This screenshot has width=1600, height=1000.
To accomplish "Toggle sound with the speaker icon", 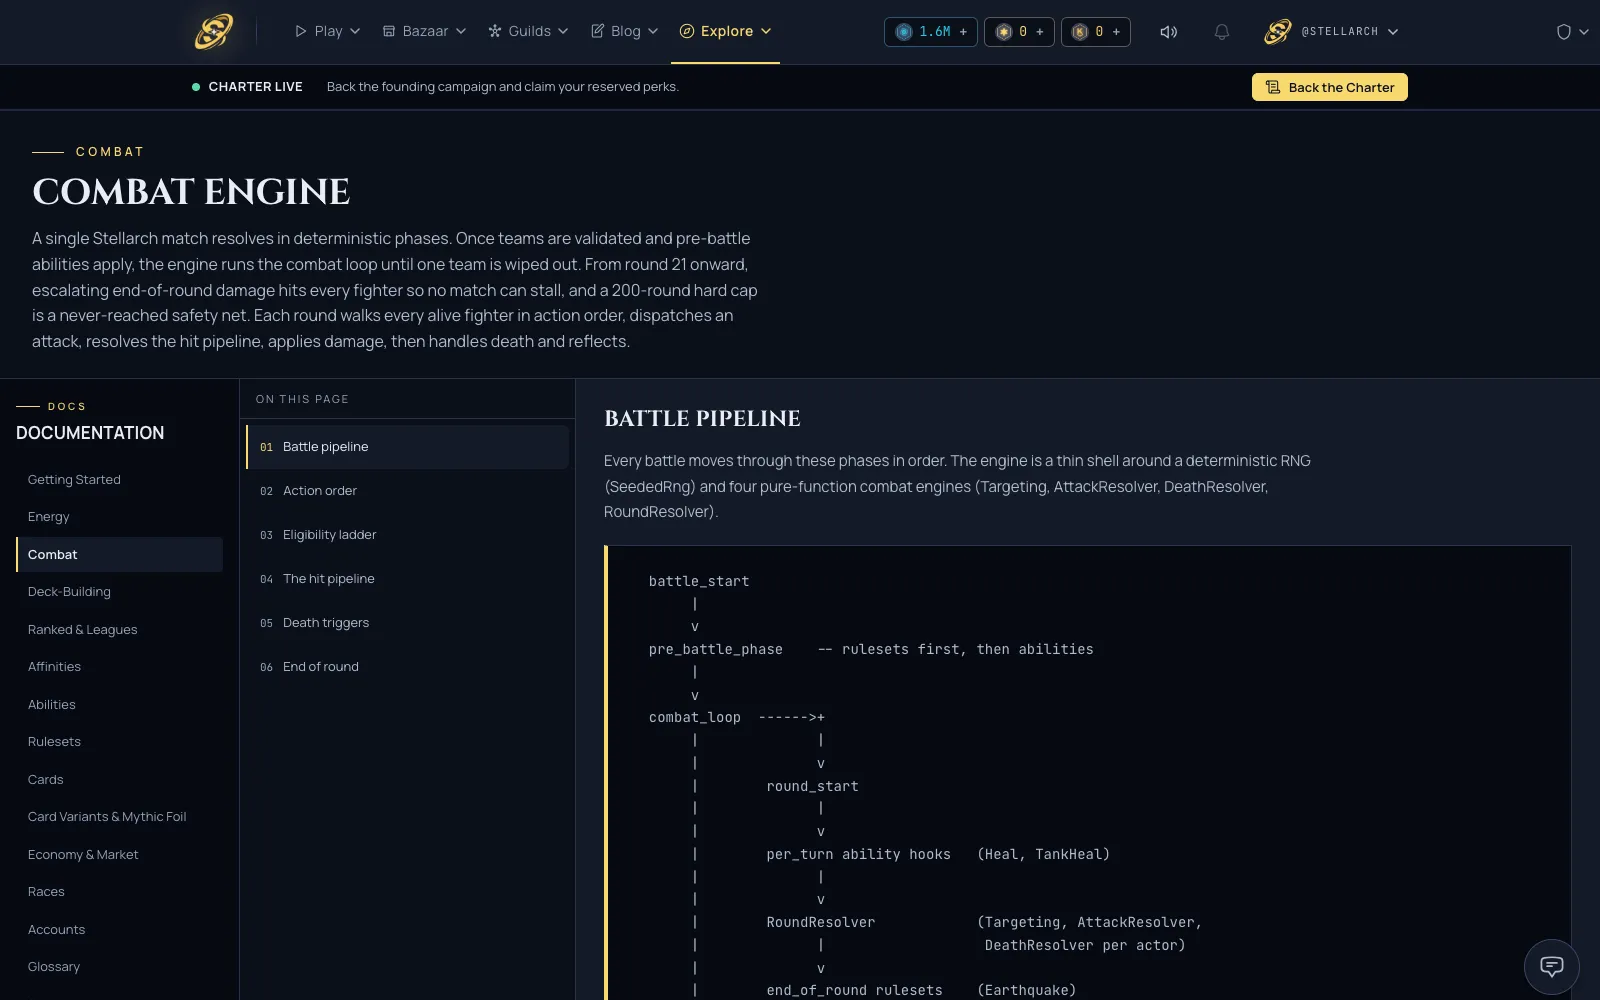I will (x=1168, y=32).
